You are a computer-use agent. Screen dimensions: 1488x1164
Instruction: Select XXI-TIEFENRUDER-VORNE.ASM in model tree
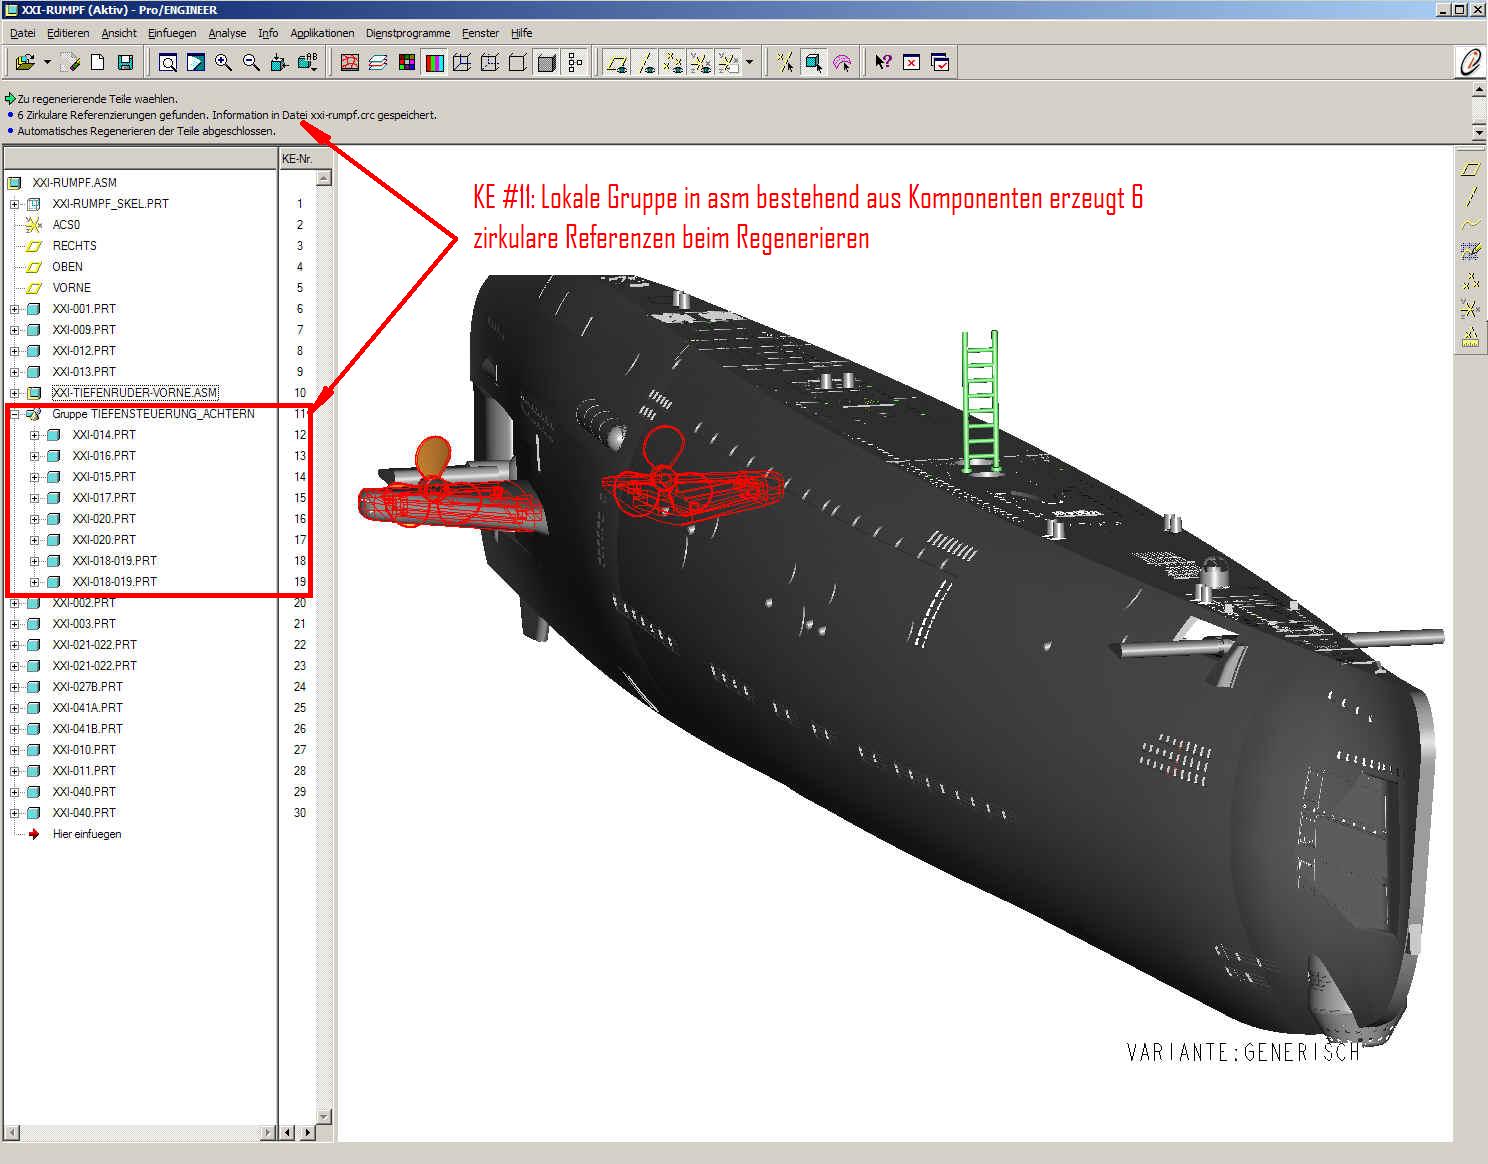pos(135,393)
